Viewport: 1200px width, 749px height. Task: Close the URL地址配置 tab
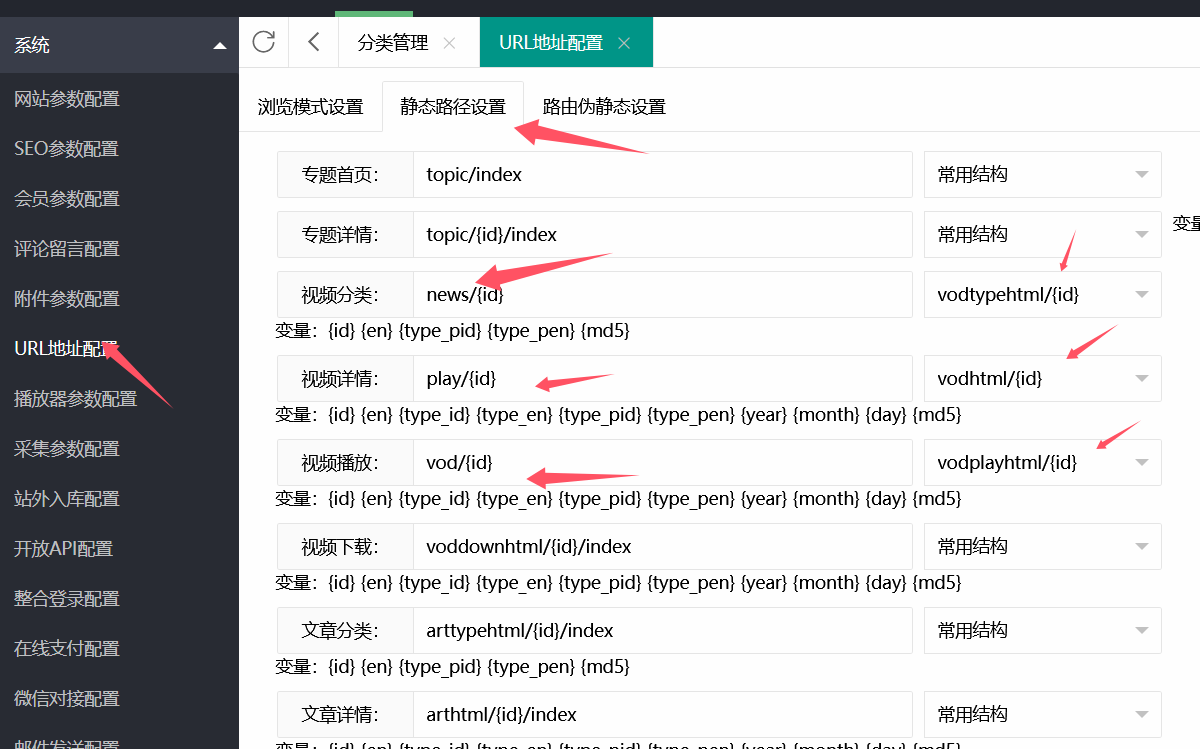[x=624, y=43]
